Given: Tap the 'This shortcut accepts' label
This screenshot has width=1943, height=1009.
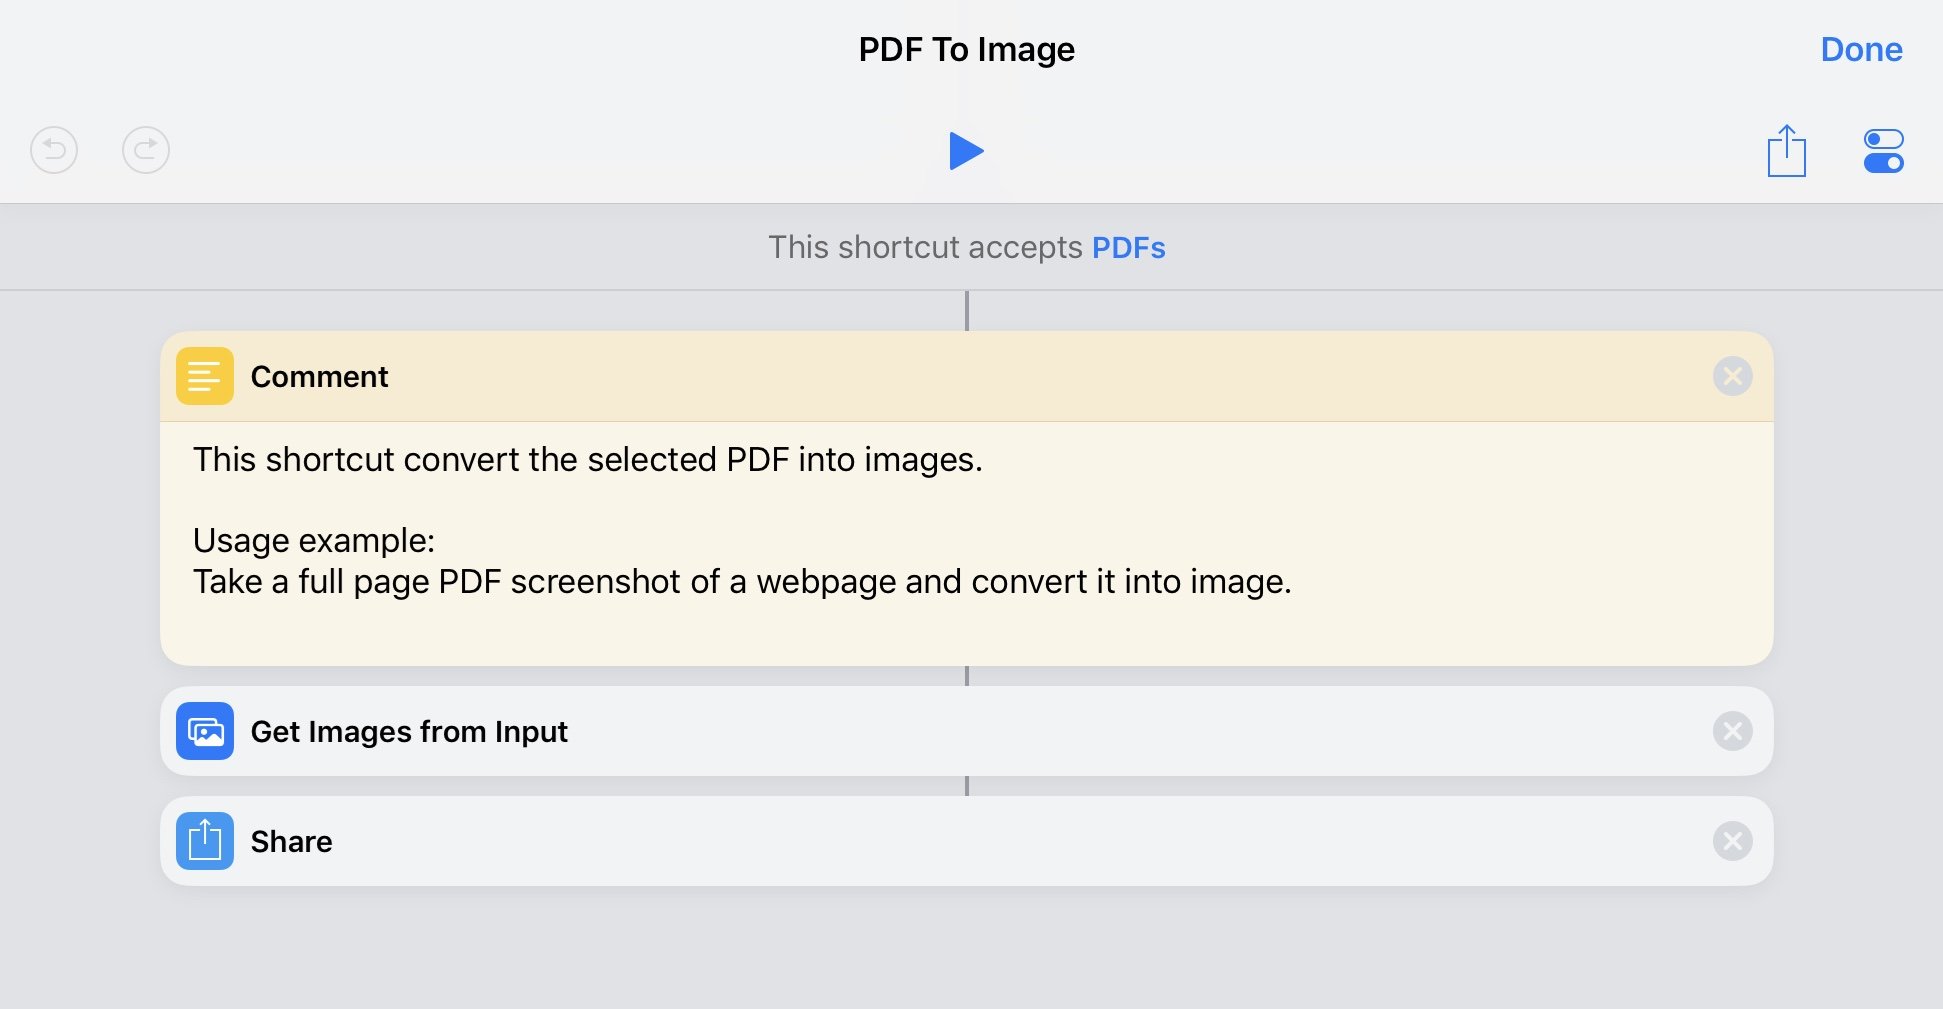Looking at the screenshot, I should (925, 247).
